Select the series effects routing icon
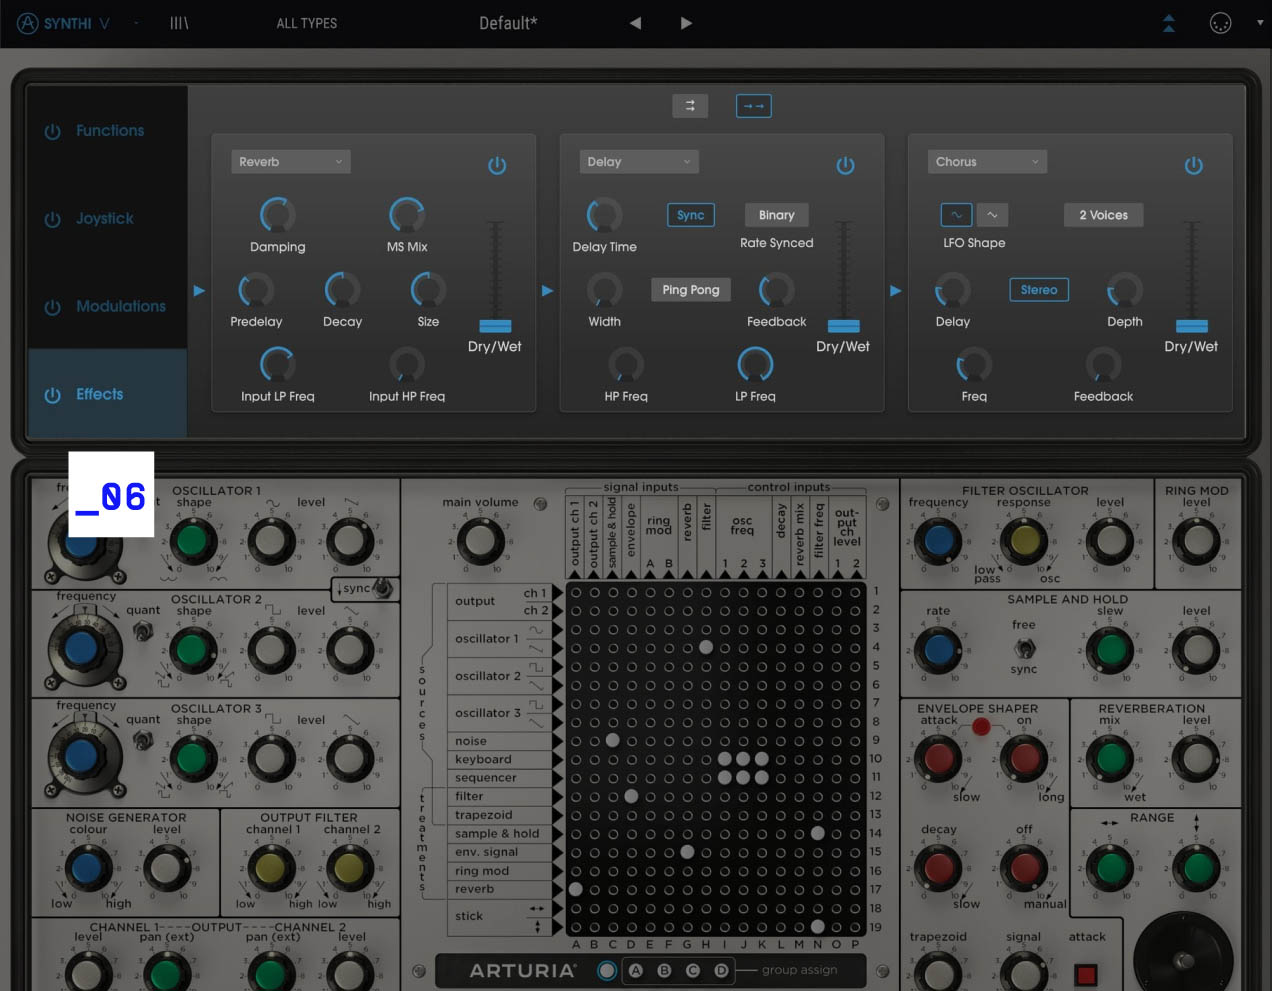The height and width of the screenshot is (991, 1272). pyautogui.click(x=753, y=105)
